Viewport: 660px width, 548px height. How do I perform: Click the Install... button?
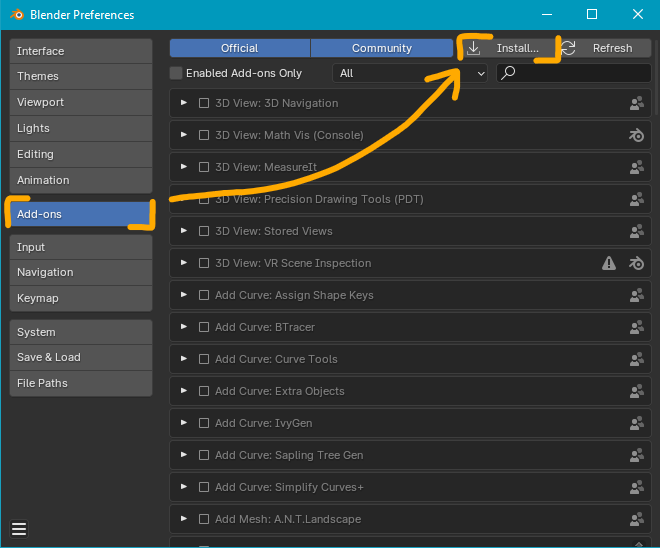[508, 48]
